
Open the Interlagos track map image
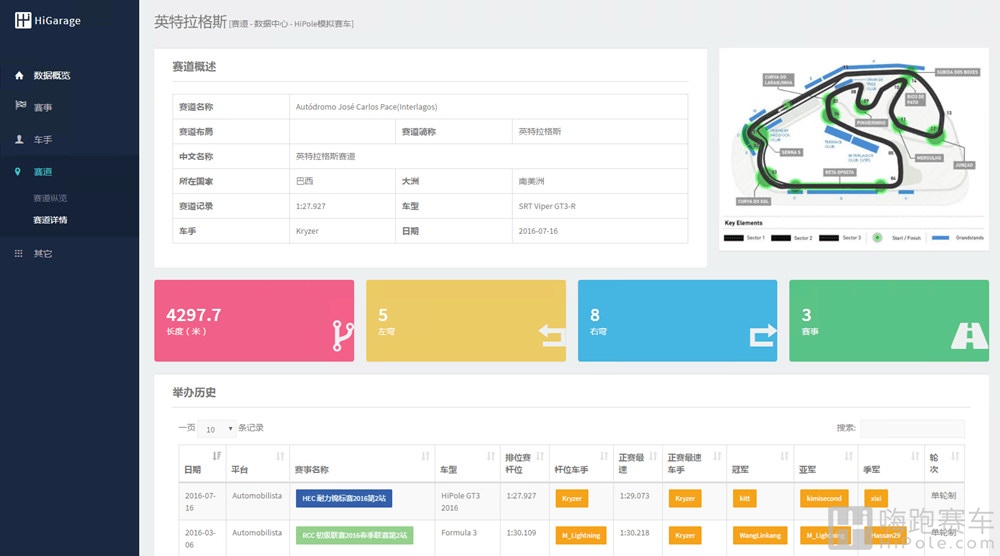click(853, 149)
